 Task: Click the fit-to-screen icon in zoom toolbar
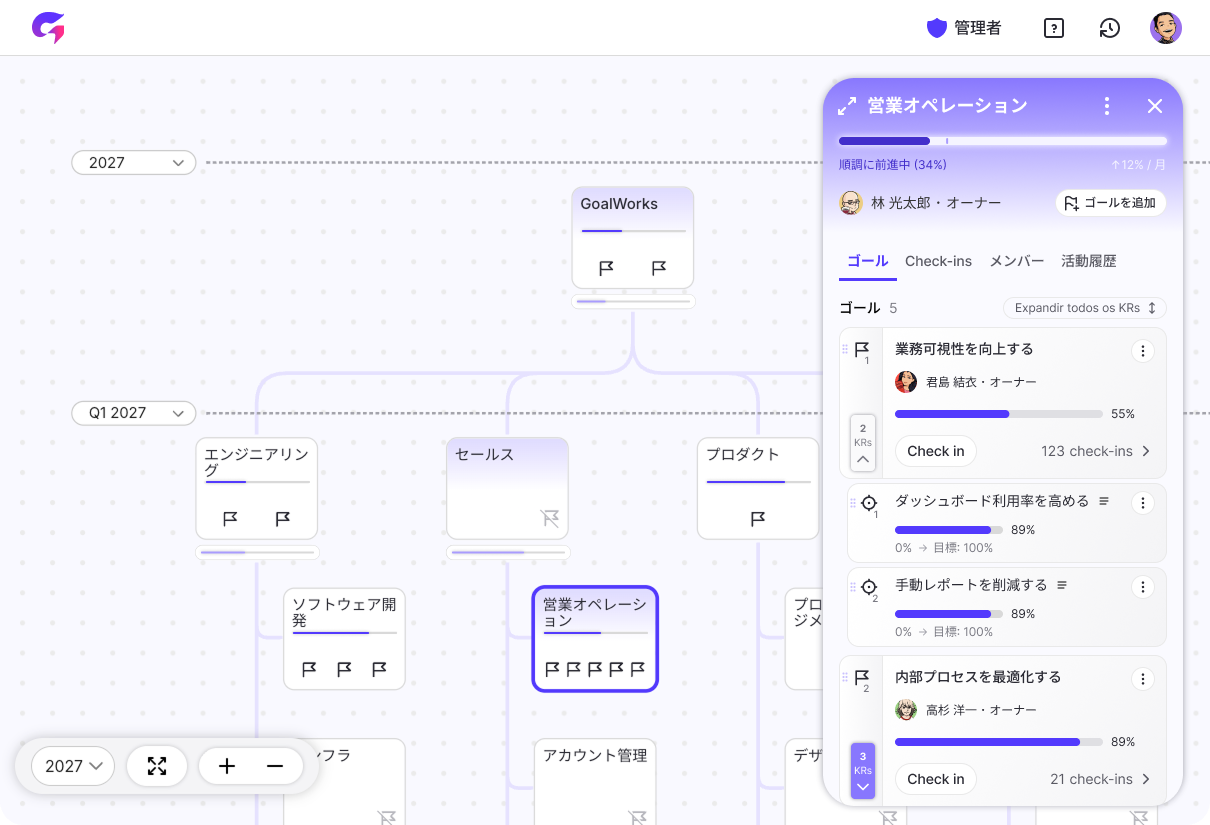[x=157, y=766]
